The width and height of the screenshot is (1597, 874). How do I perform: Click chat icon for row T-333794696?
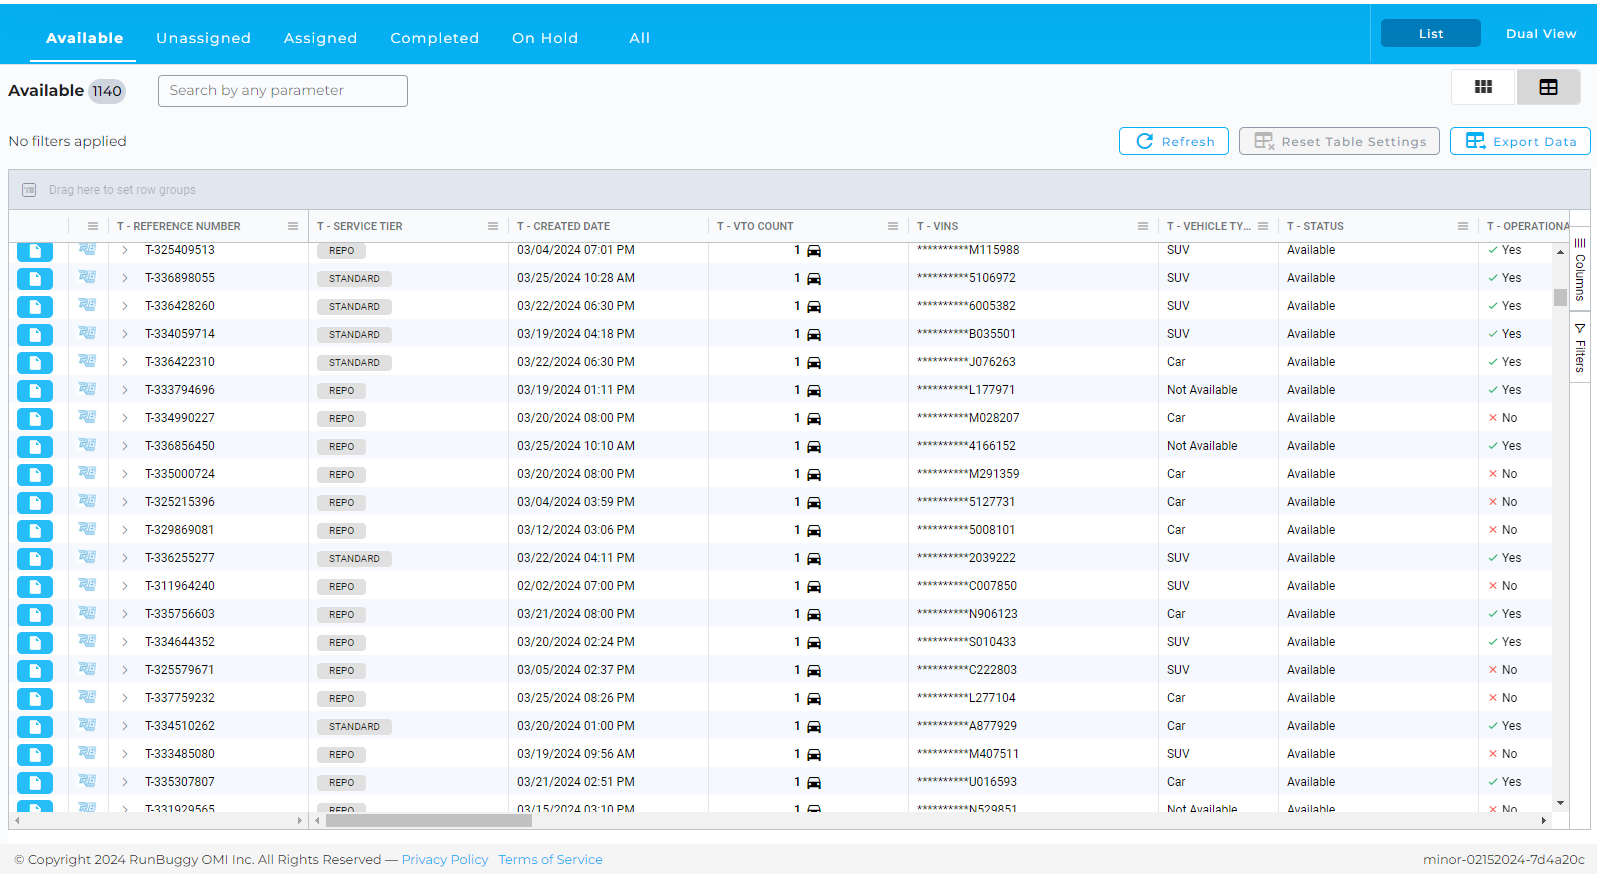pyautogui.click(x=87, y=389)
